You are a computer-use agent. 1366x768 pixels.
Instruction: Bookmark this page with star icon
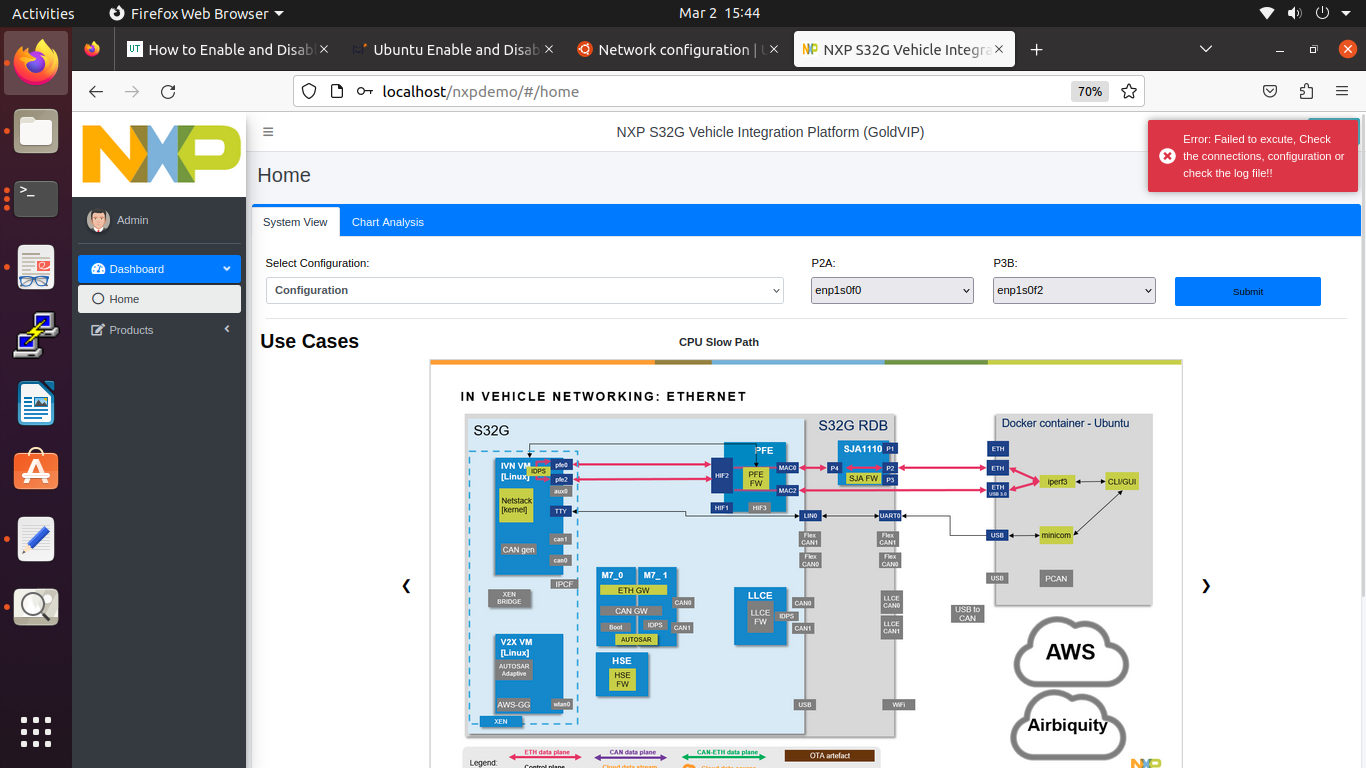(1129, 91)
